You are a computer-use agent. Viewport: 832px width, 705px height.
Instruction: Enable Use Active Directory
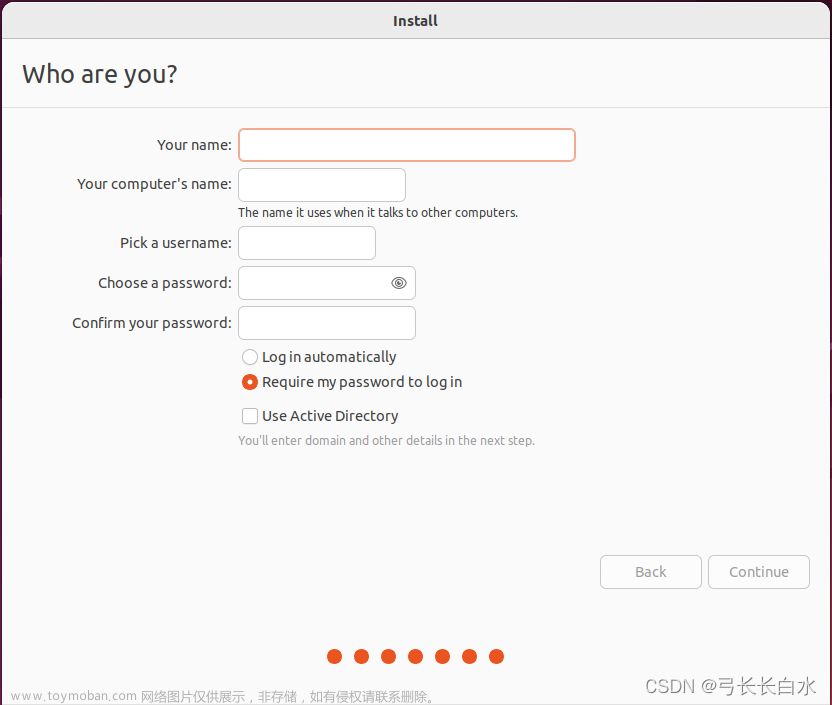[x=250, y=416]
